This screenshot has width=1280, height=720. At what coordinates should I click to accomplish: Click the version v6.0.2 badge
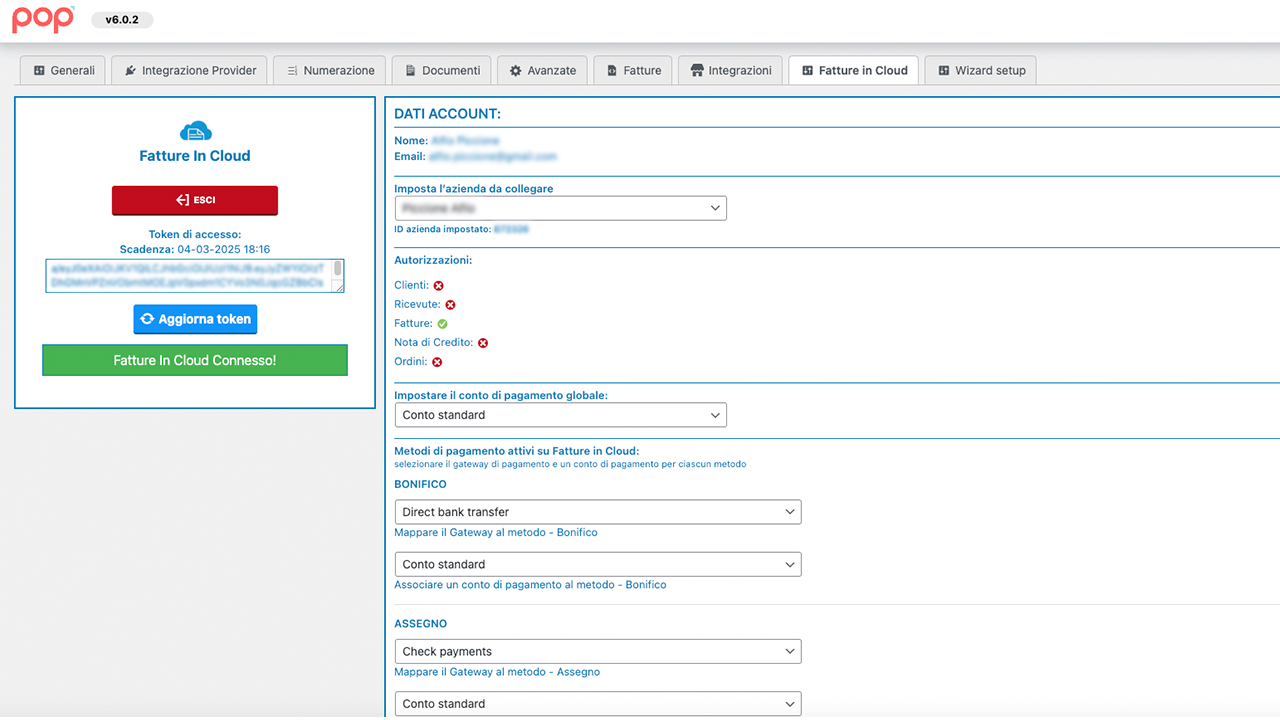[121, 19]
